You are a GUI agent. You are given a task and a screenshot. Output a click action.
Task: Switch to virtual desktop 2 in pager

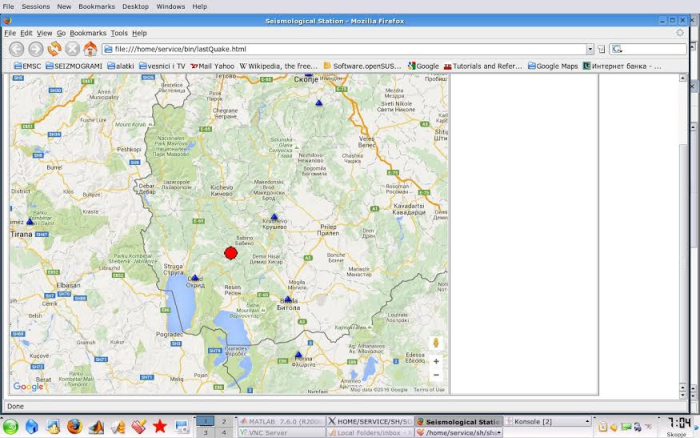click(x=224, y=422)
